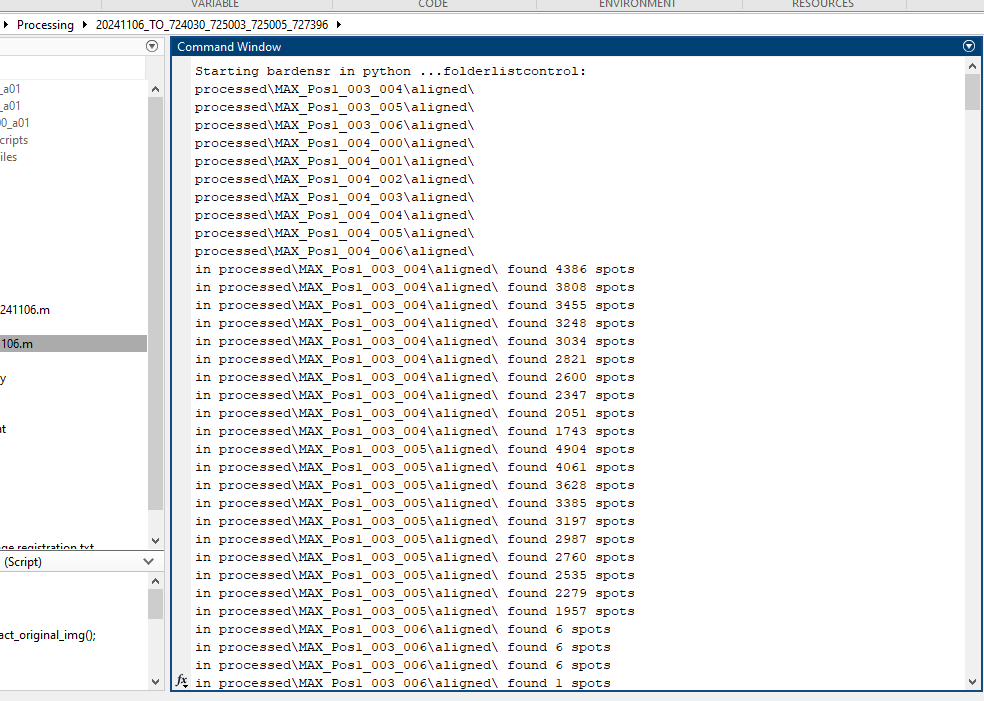
Task: Click the file list scroll-down arrow
Action: coord(155,540)
